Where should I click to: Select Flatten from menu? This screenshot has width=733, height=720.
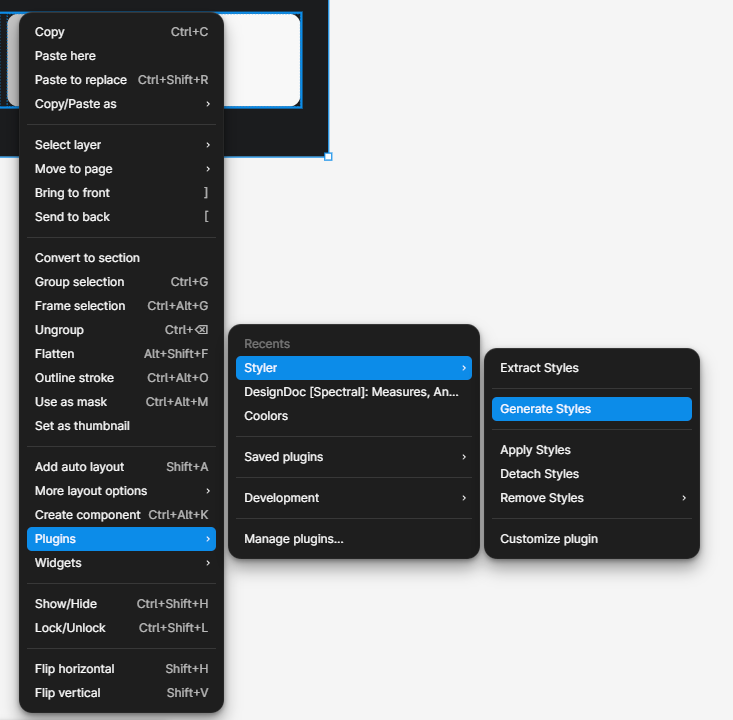(x=121, y=354)
